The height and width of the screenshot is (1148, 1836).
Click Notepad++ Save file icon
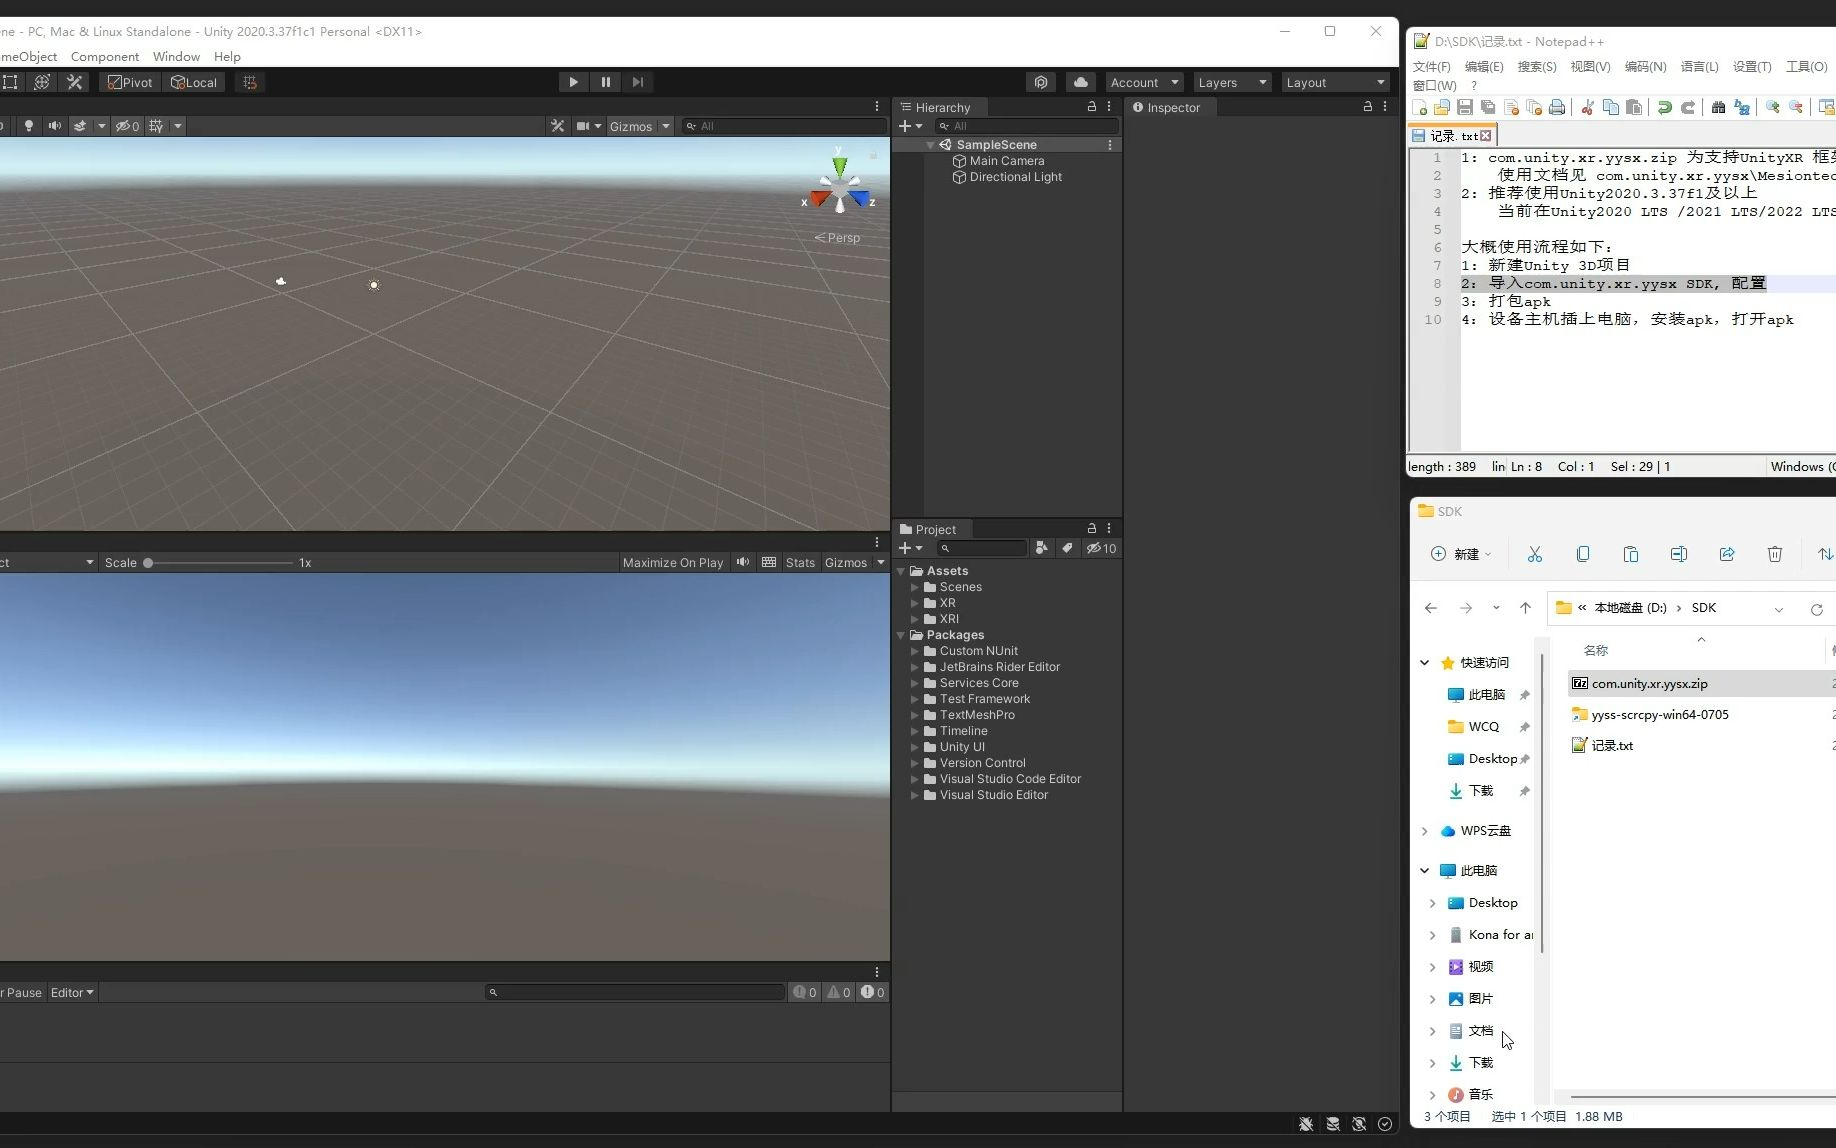(1465, 107)
